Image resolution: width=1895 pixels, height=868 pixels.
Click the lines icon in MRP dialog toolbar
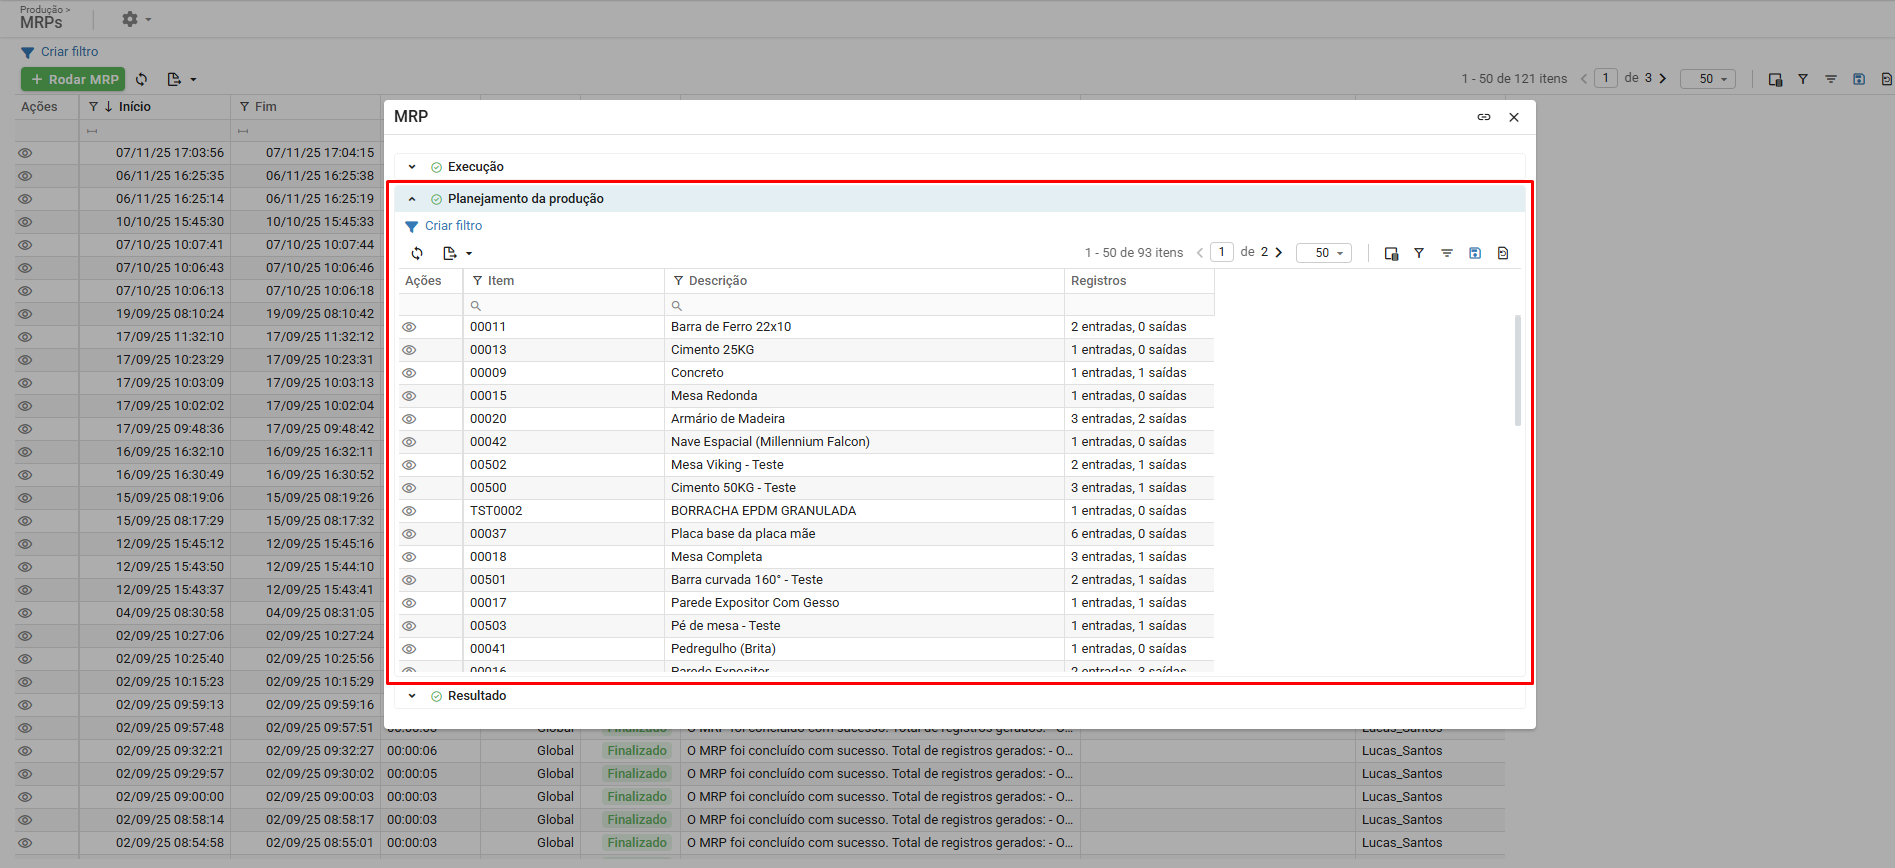1447,253
